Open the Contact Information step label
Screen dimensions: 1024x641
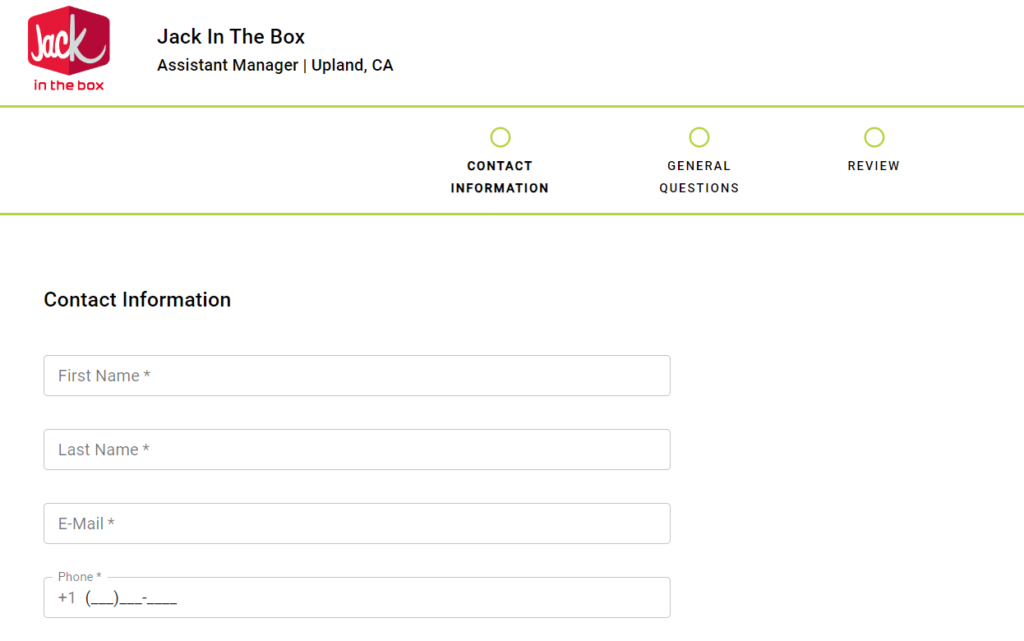tap(500, 177)
